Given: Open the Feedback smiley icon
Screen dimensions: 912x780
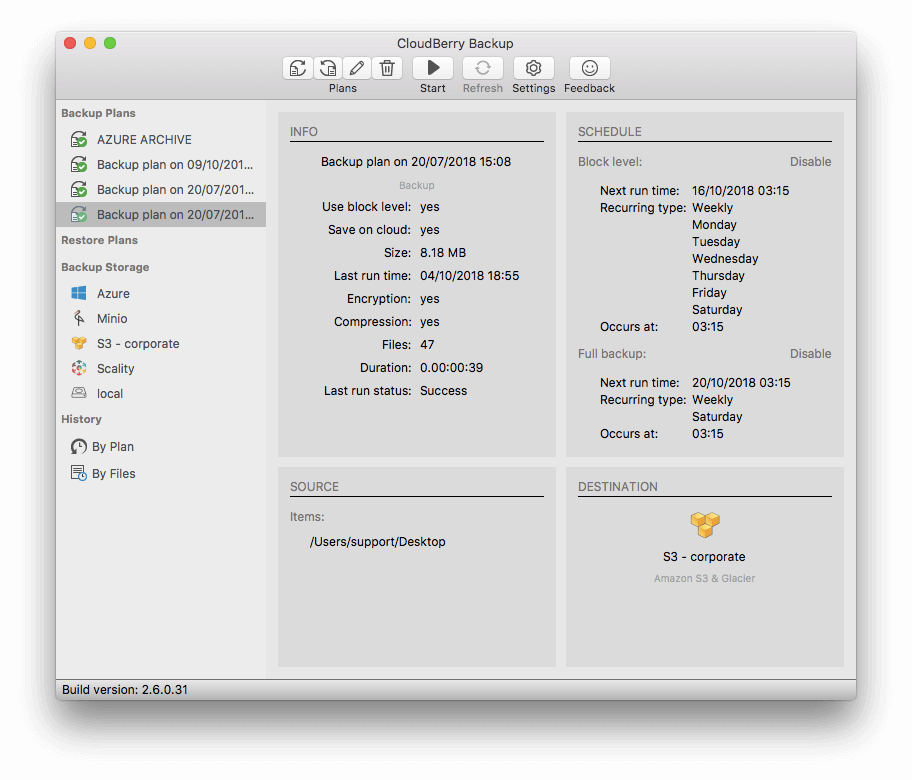Looking at the screenshot, I should 589,68.
